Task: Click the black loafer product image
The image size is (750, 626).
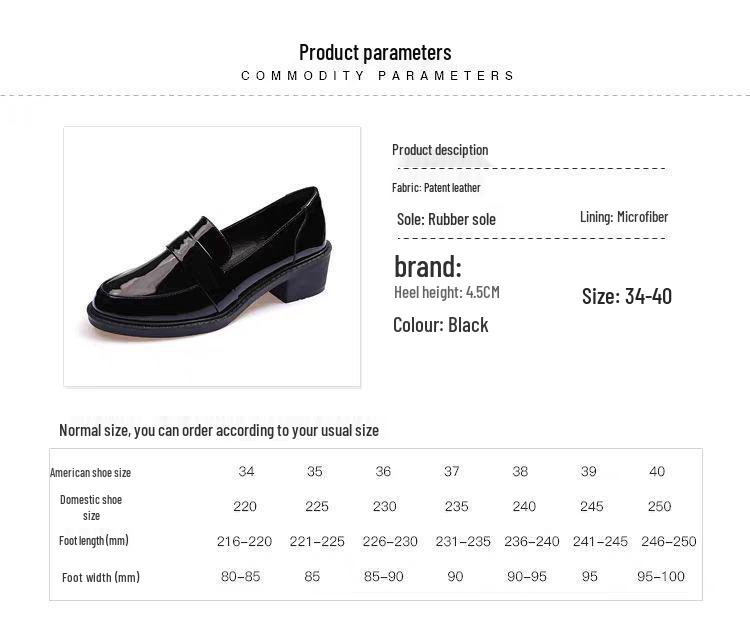Action: pos(211,256)
